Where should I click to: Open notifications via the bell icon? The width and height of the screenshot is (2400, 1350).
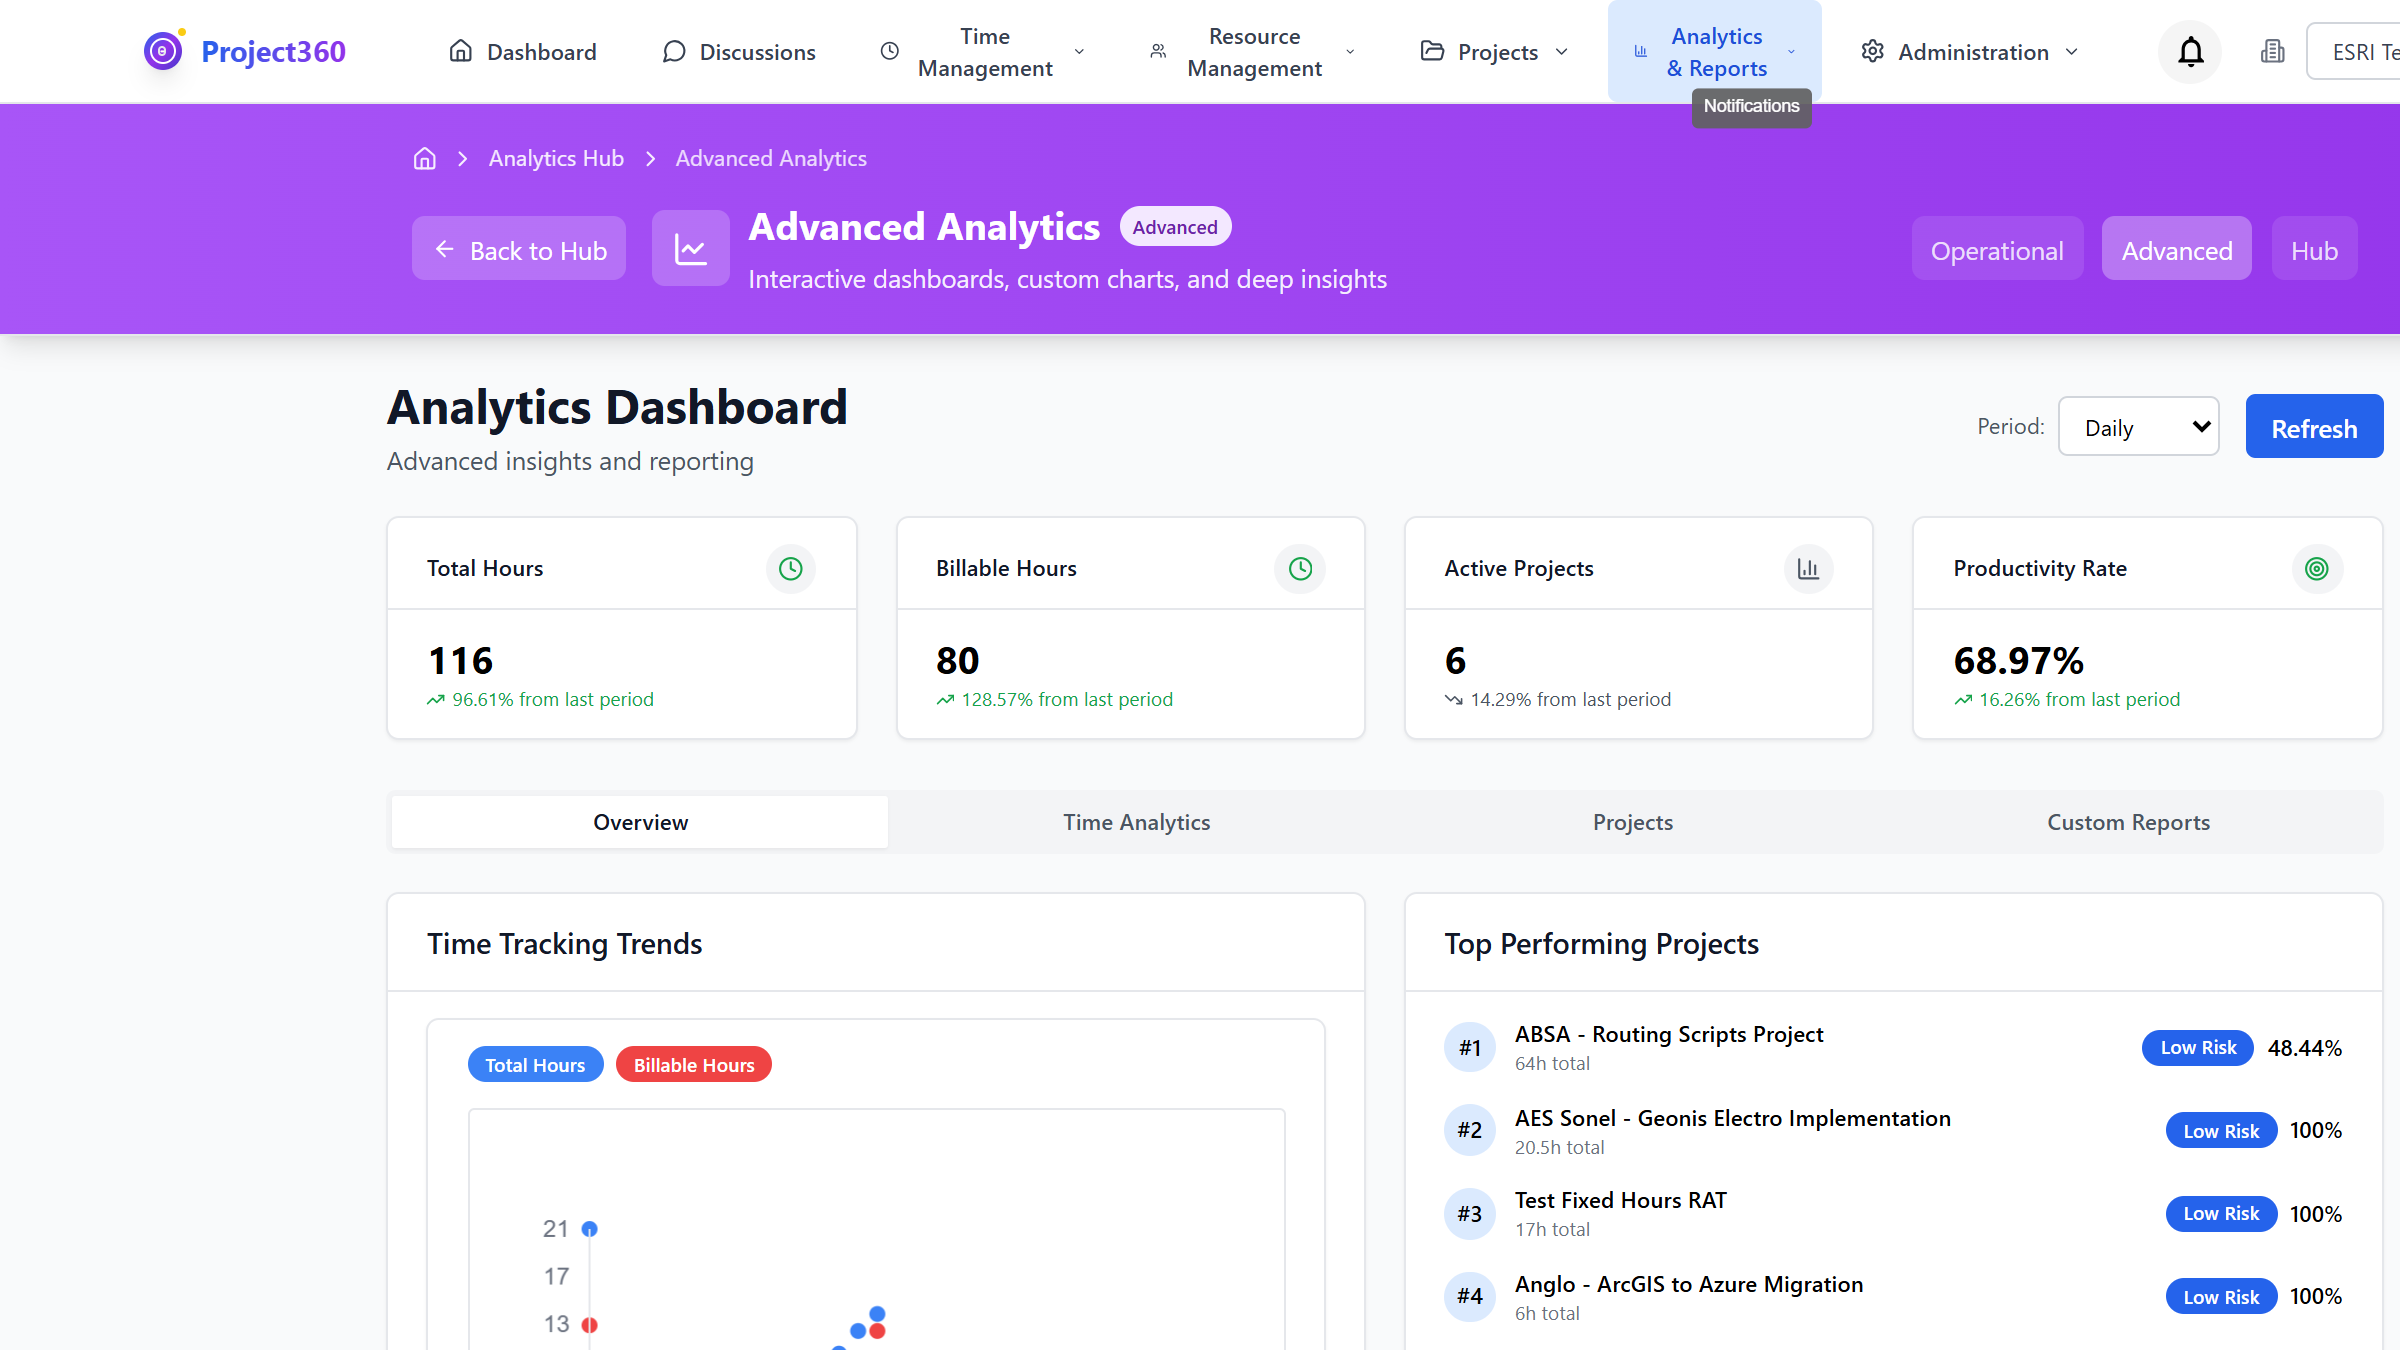2189,51
